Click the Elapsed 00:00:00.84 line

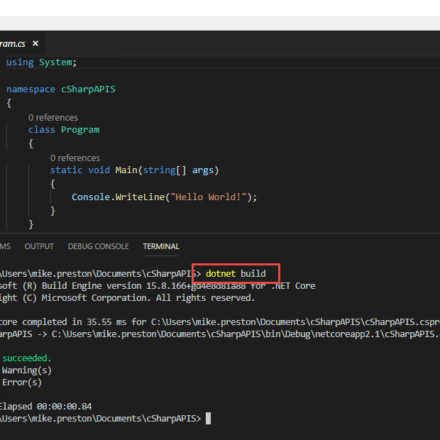pyautogui.click(x=46, y=406)
